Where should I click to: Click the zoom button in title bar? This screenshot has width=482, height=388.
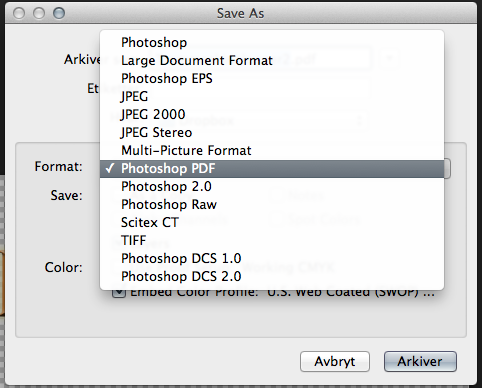(59, 13)
